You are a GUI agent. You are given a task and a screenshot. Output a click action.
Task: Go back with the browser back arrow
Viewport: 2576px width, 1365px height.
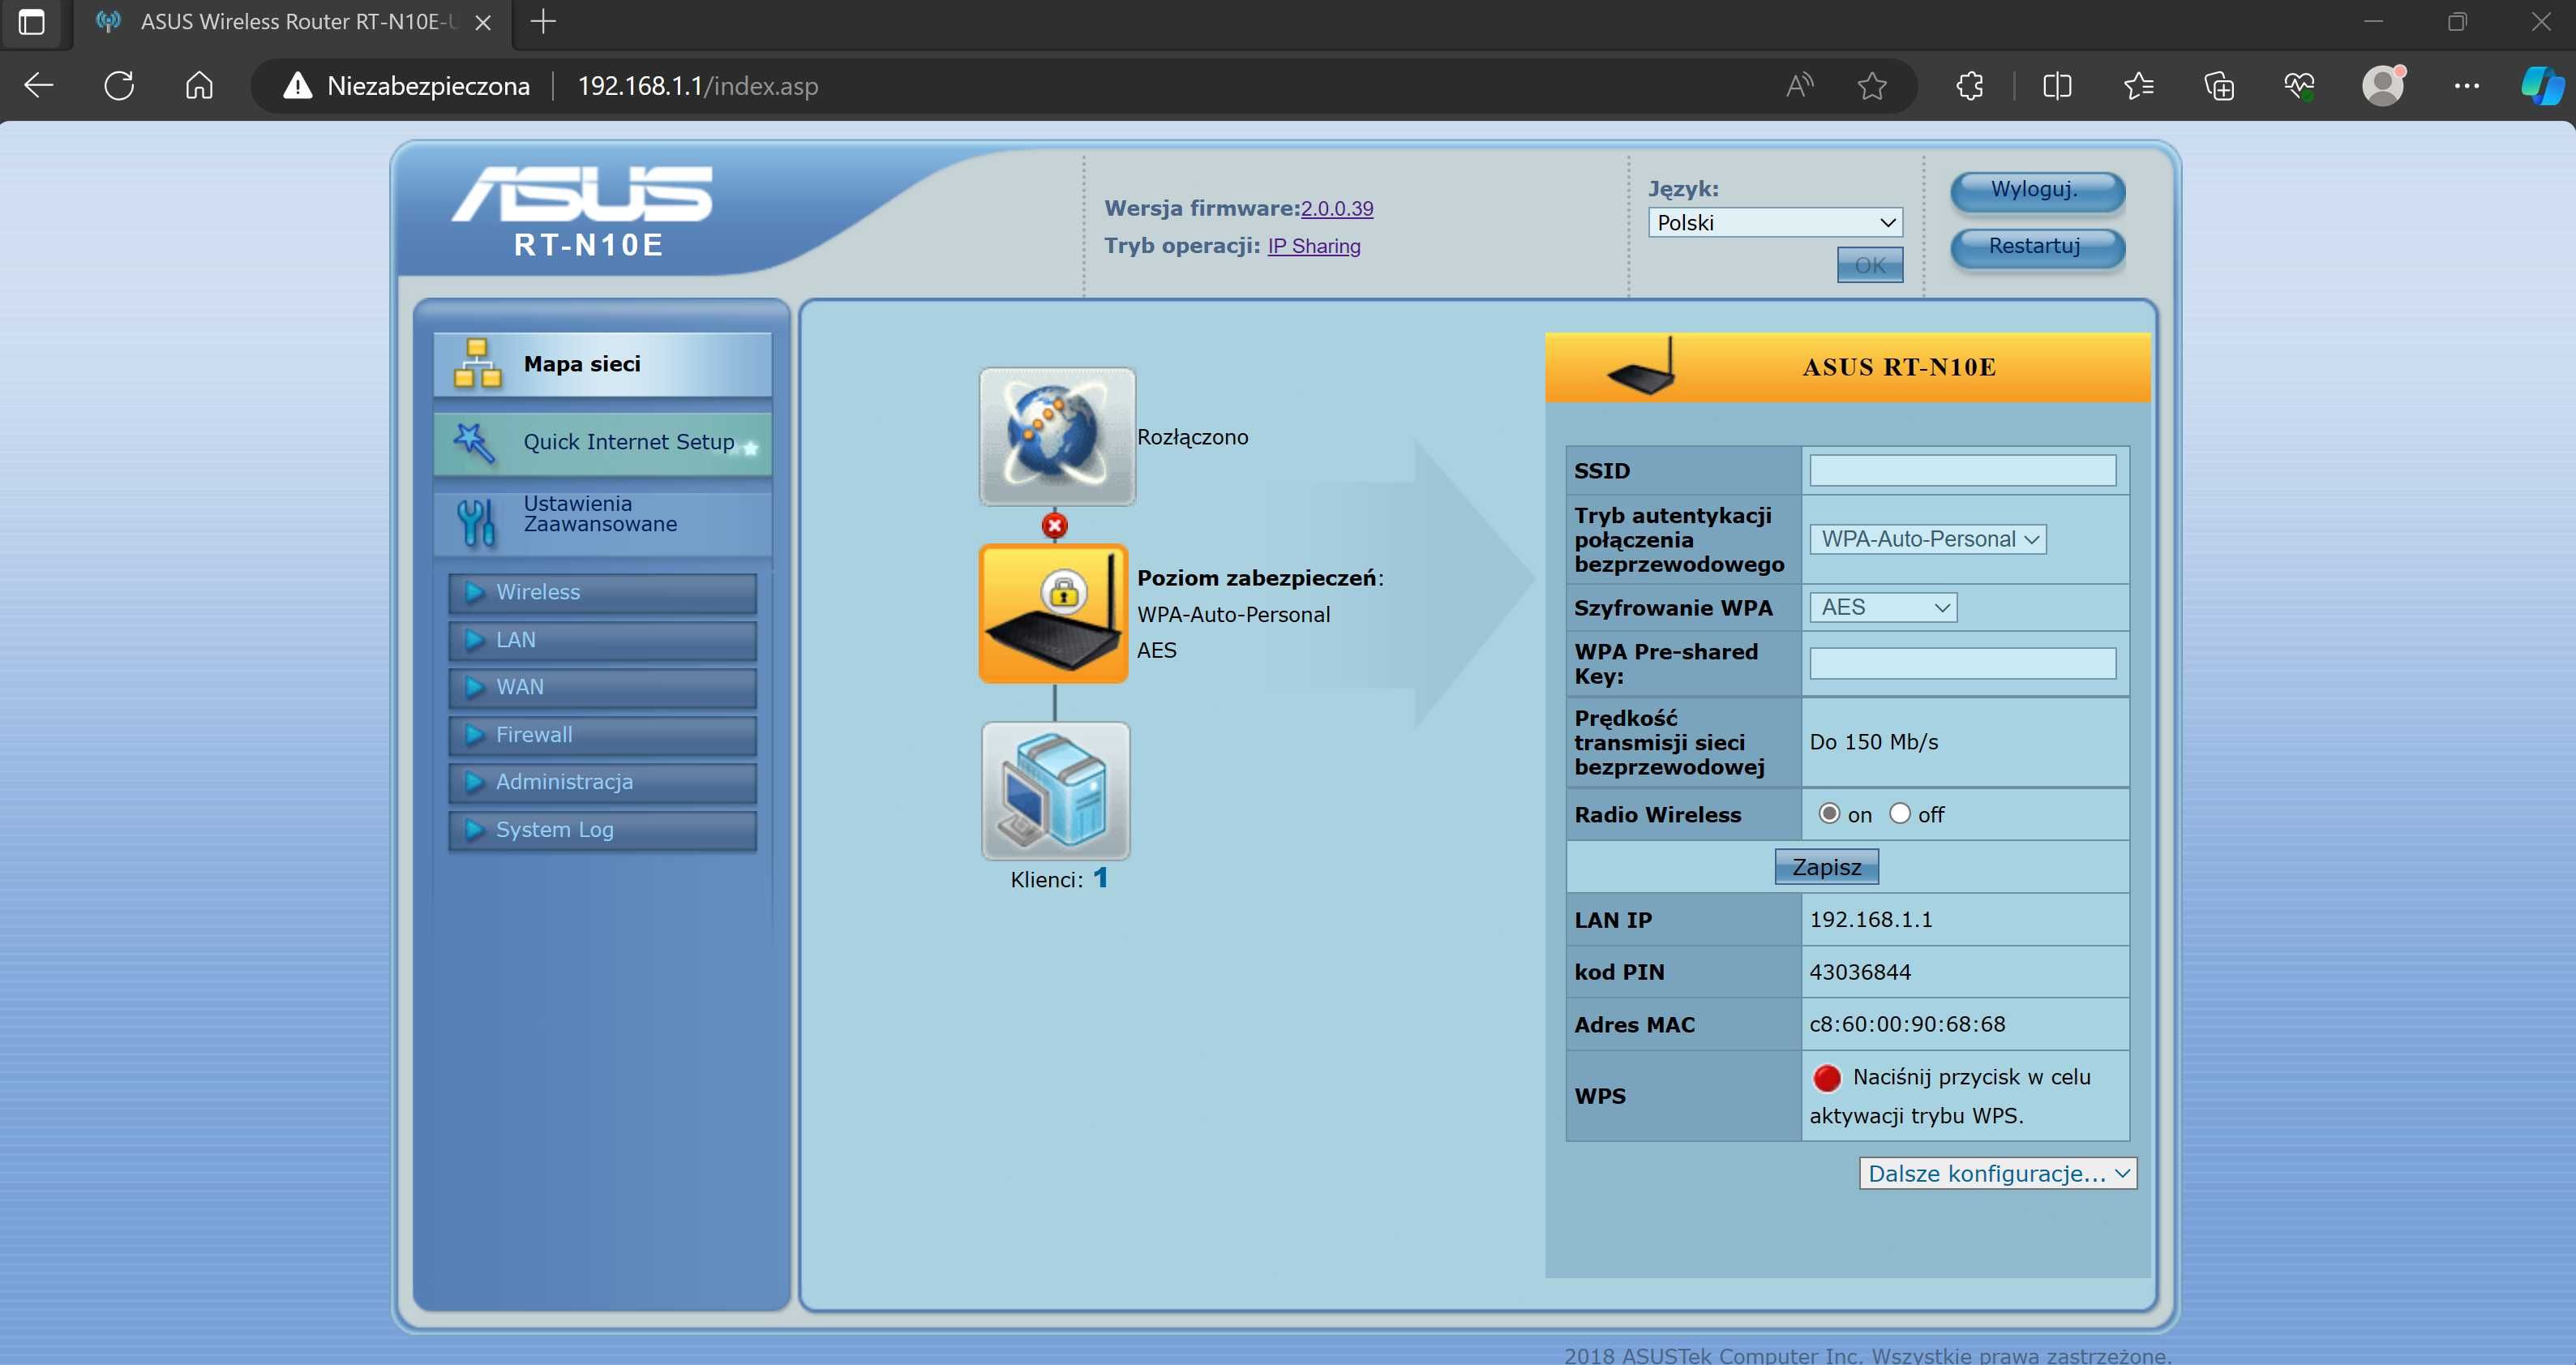point(39,86)
